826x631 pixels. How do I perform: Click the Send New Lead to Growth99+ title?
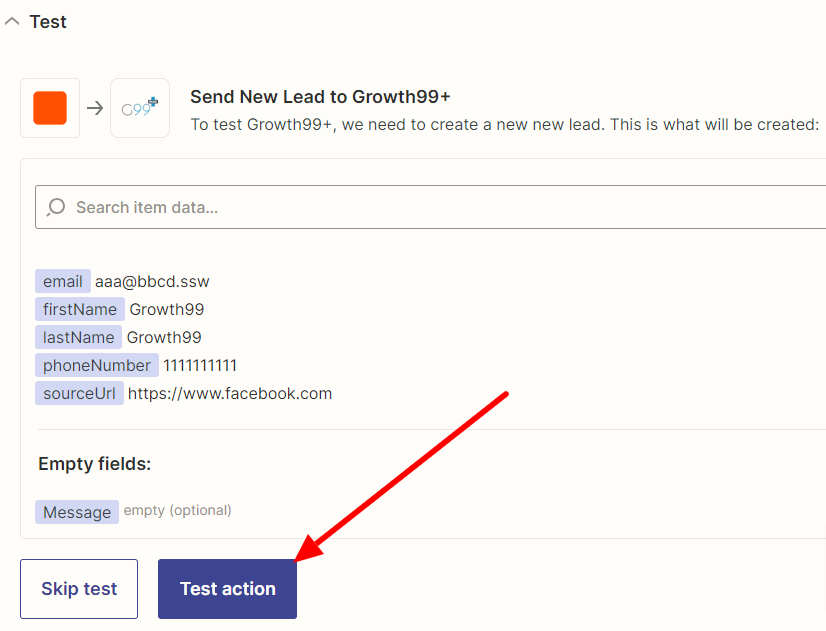pyautogui.click(x=320, y=97)
